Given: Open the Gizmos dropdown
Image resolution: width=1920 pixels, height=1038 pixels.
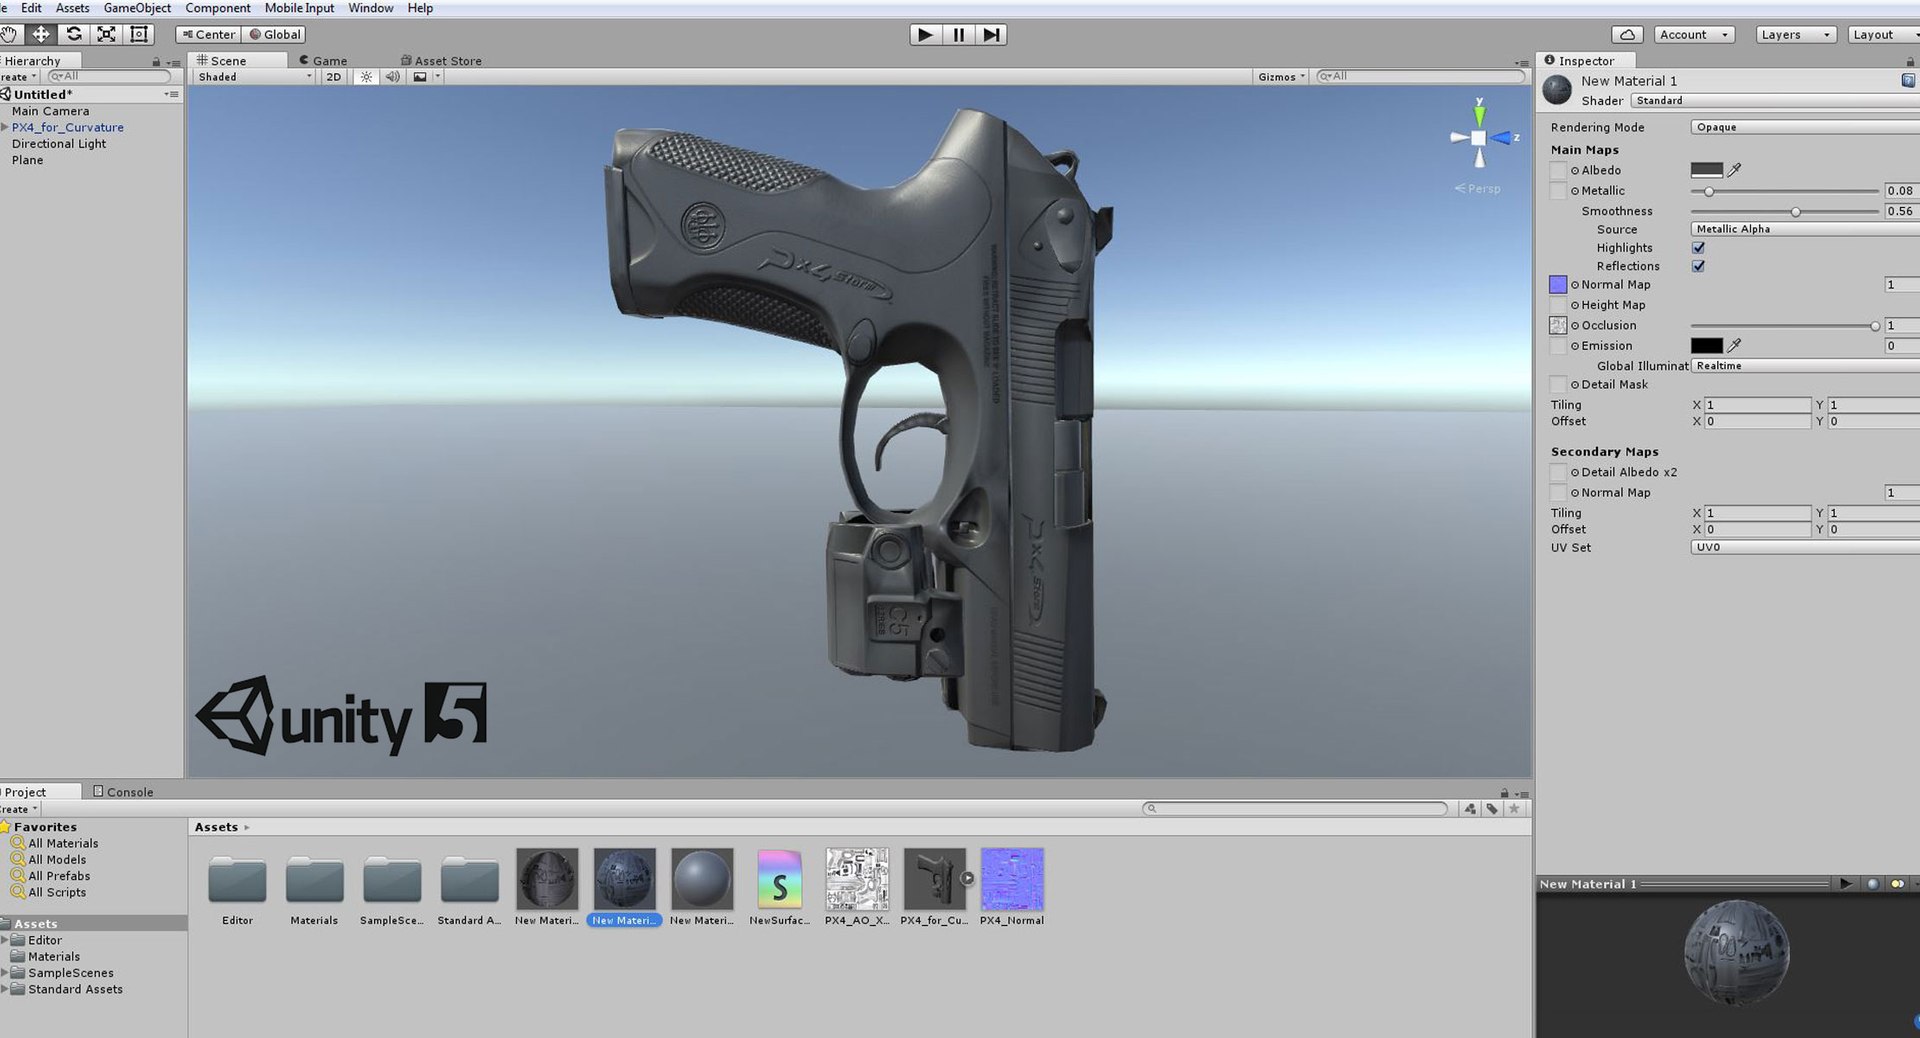Looking at the screenshot, I should tap(1281, 77).
